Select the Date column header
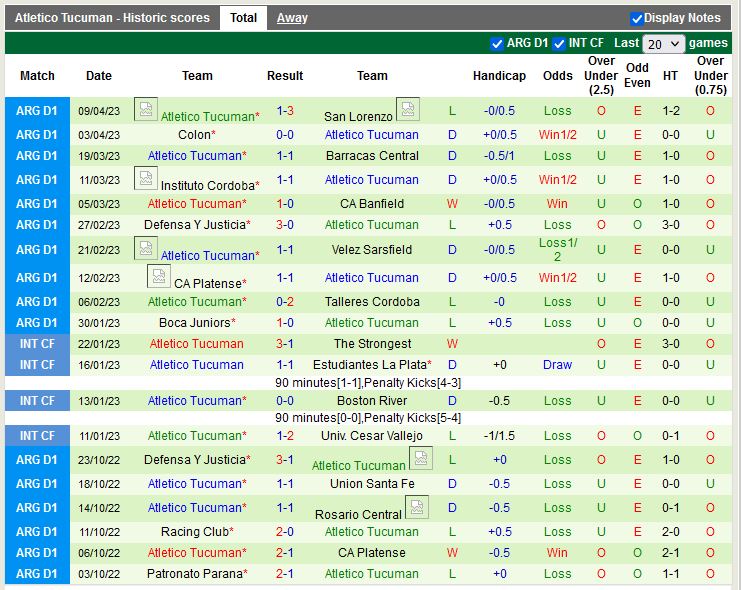This screenshot has width=741, height=590. tap(99, 76)
